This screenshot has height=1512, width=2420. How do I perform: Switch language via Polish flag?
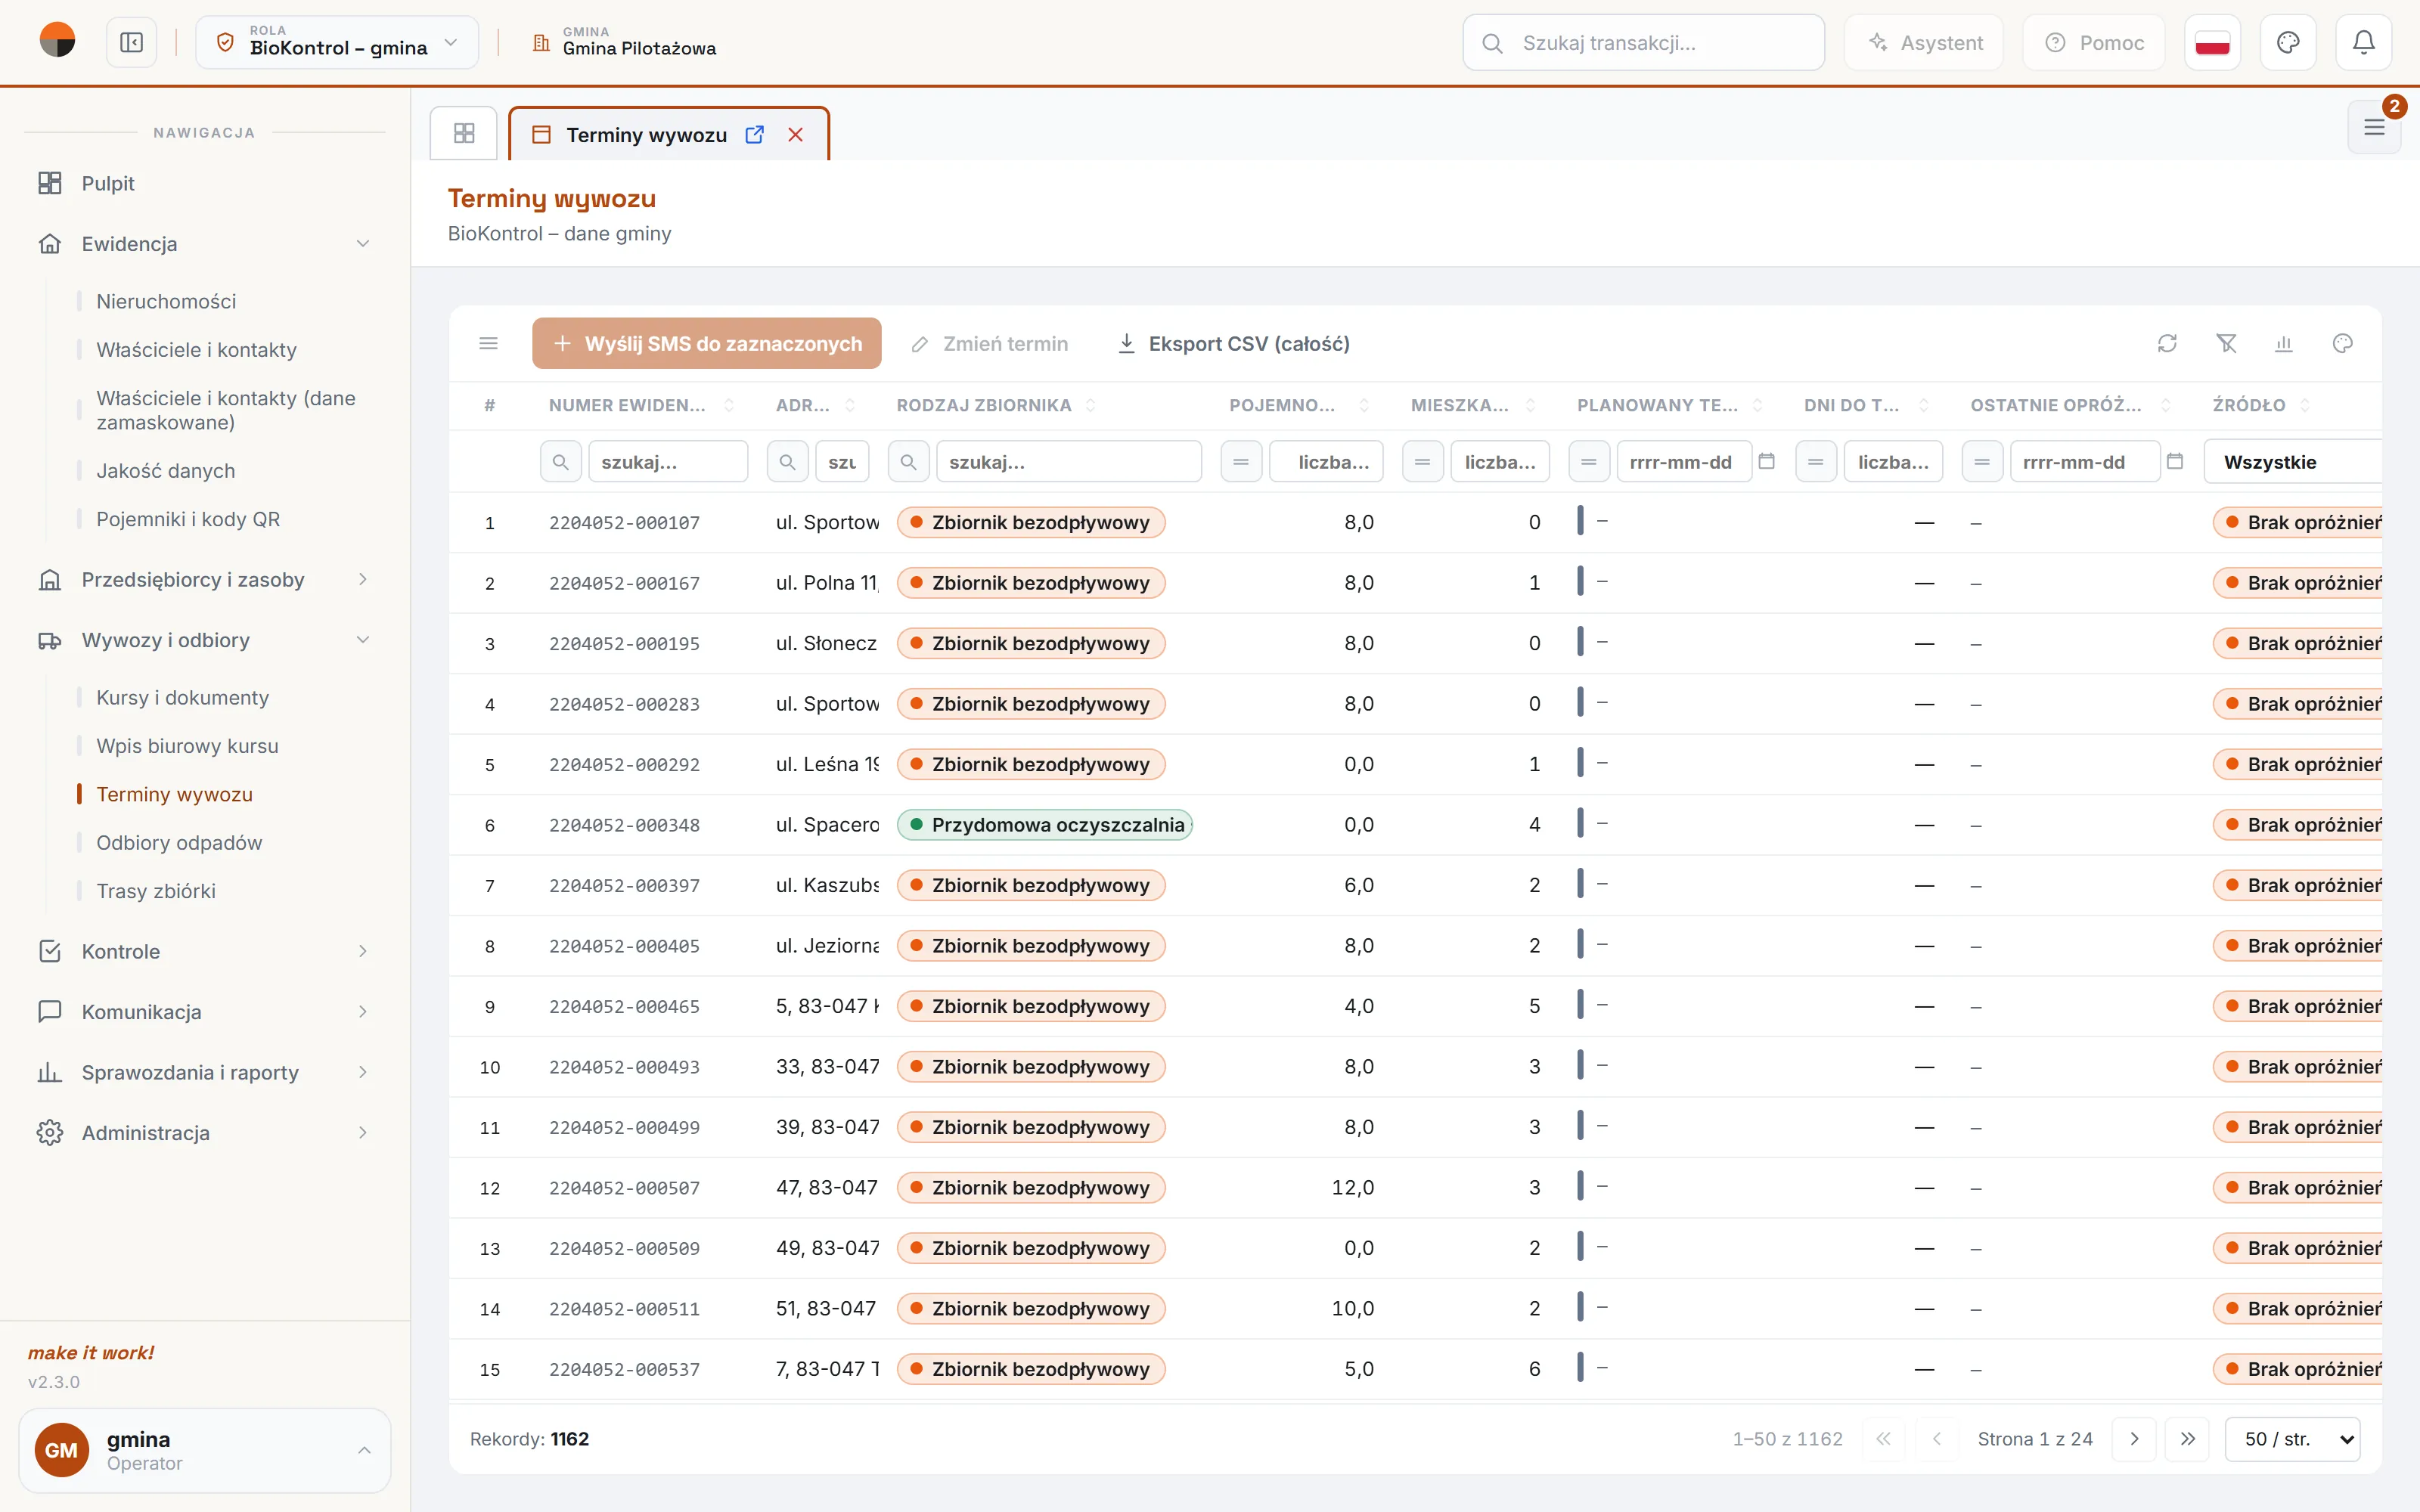point(2212,43)
